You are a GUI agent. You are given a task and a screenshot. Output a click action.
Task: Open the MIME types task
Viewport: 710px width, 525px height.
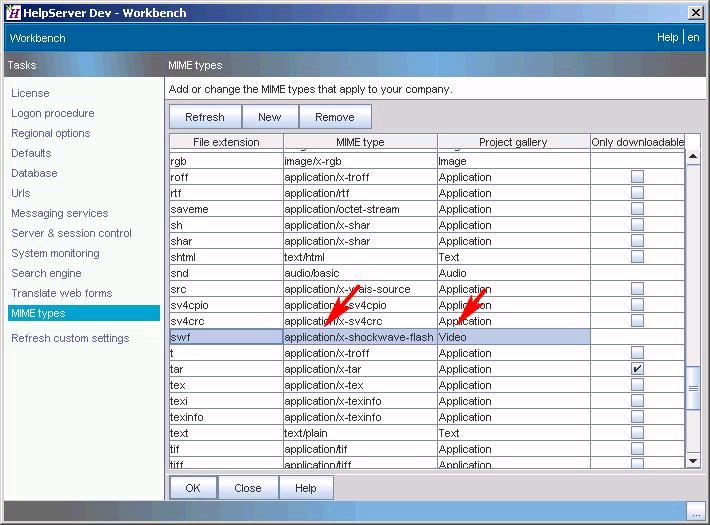[38, 313]
